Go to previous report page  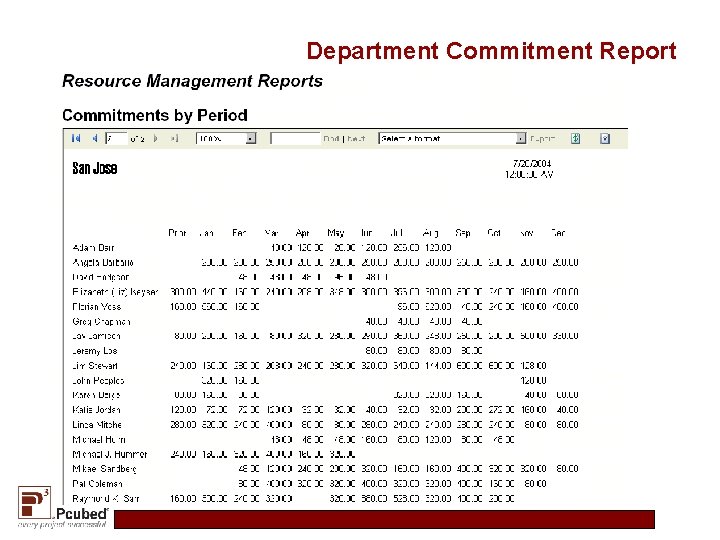pos(95,138)
